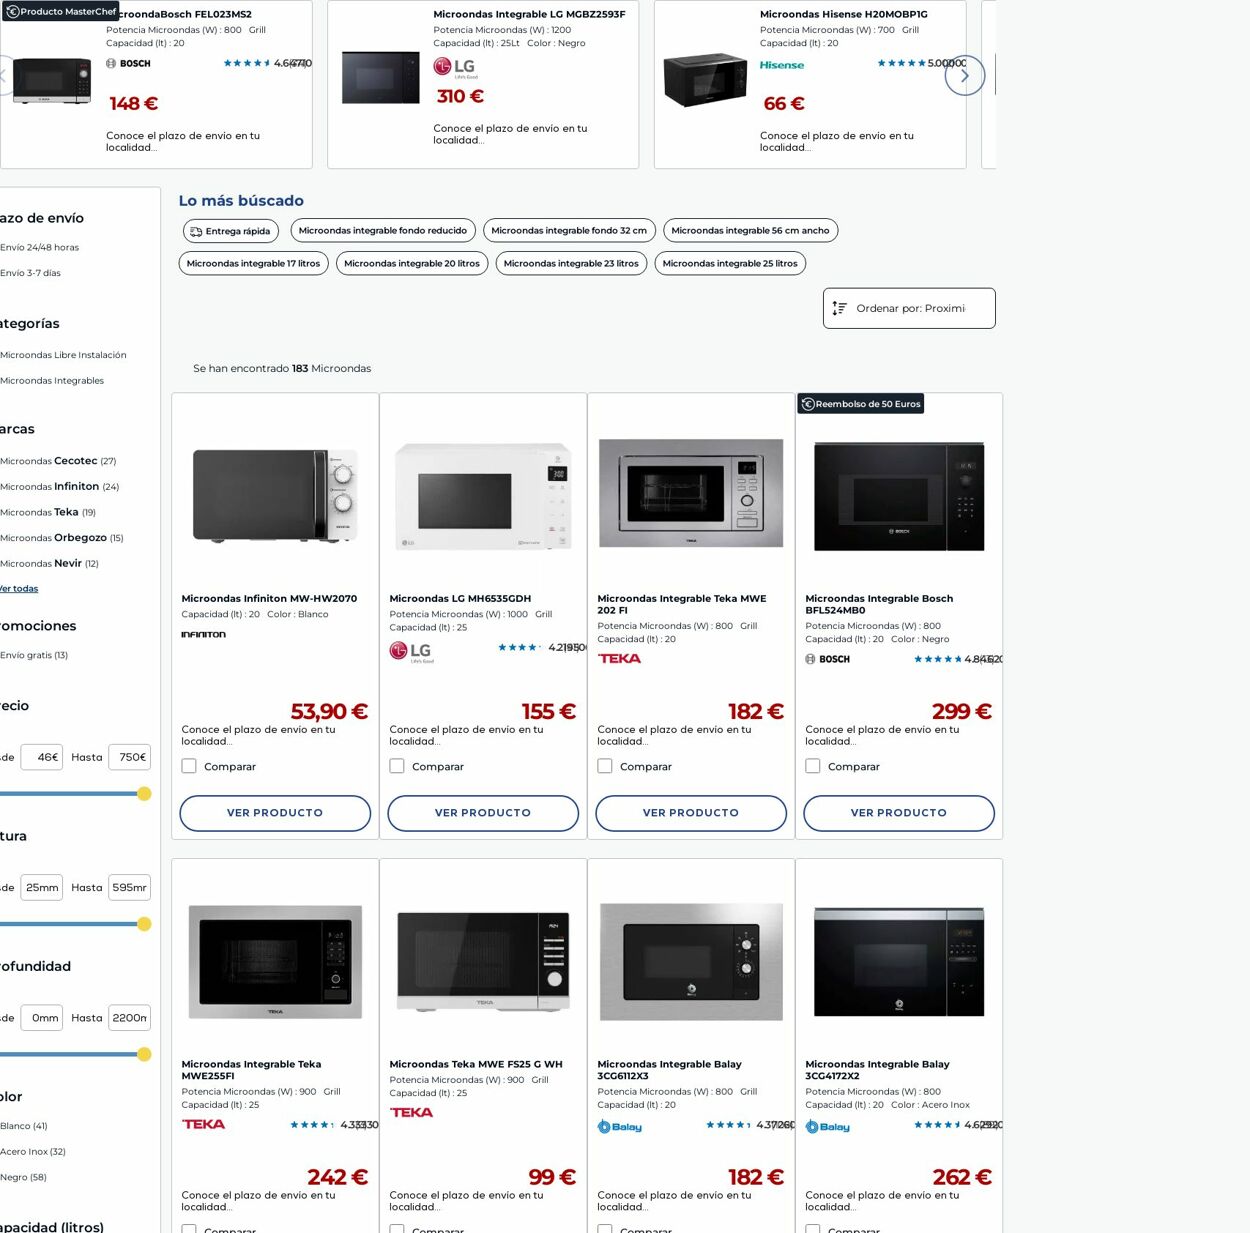Click Hisense logo in carousel
The image size is (1250, 1233).
point(782,65)
